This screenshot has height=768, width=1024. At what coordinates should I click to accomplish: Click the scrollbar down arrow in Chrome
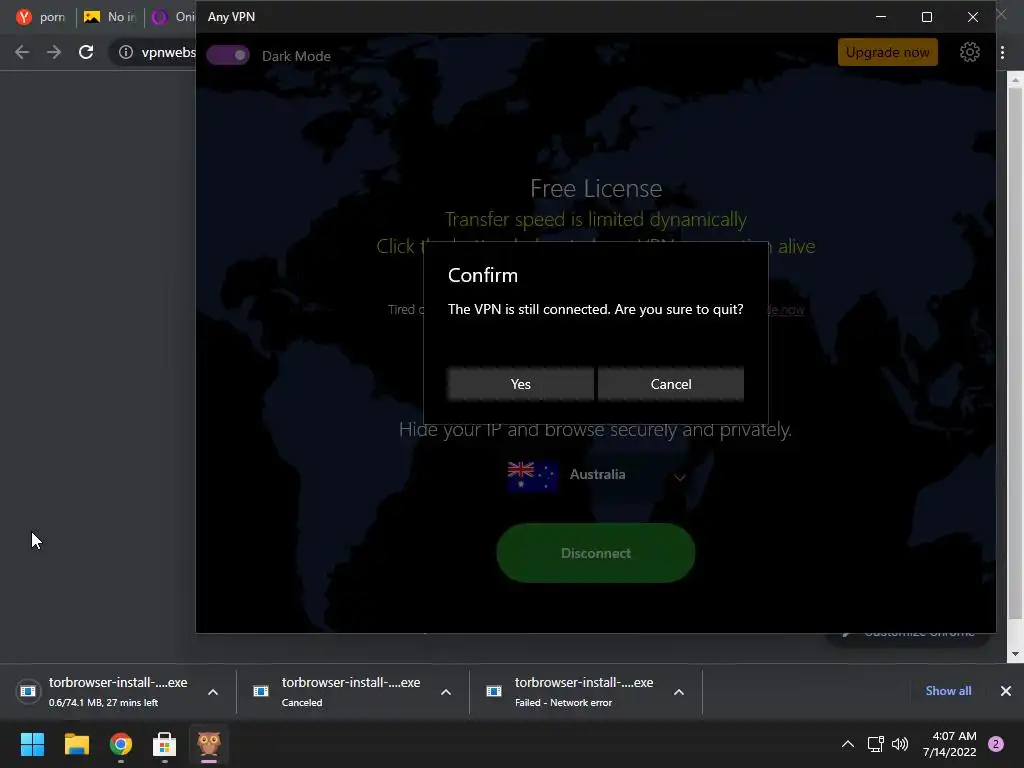pyautogui.click(x=1015, y=653)
